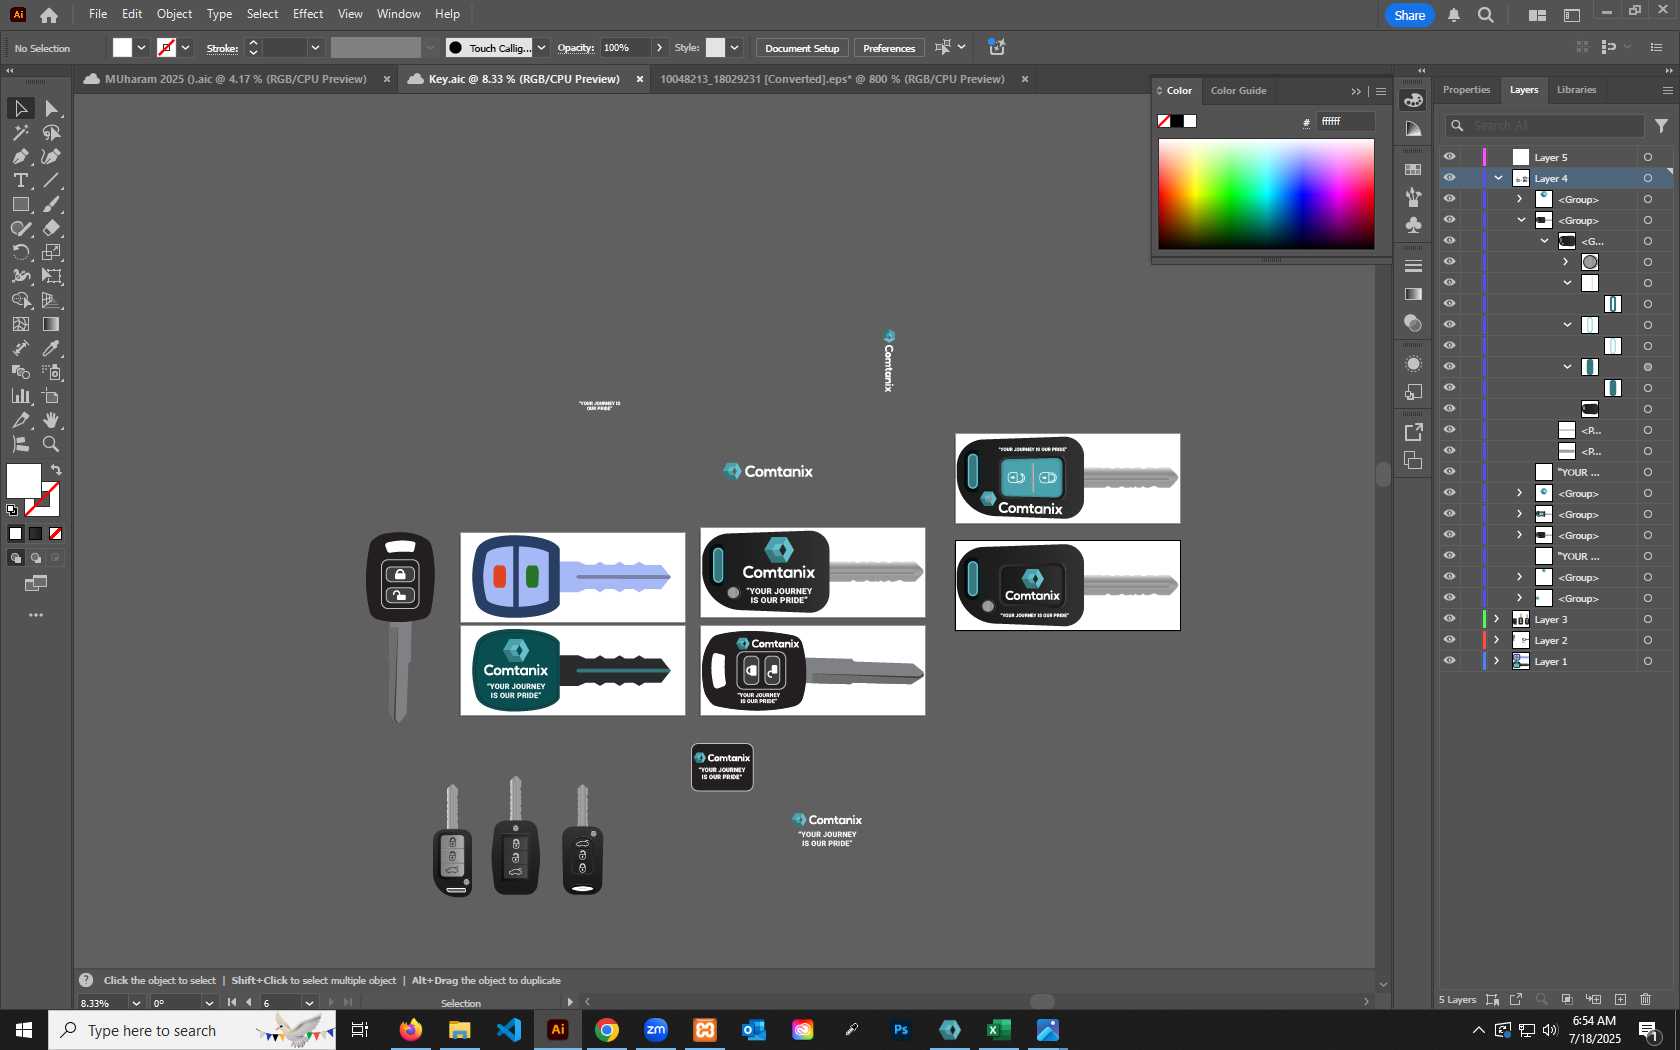Select the Line Segment tool

pos(52,180)
